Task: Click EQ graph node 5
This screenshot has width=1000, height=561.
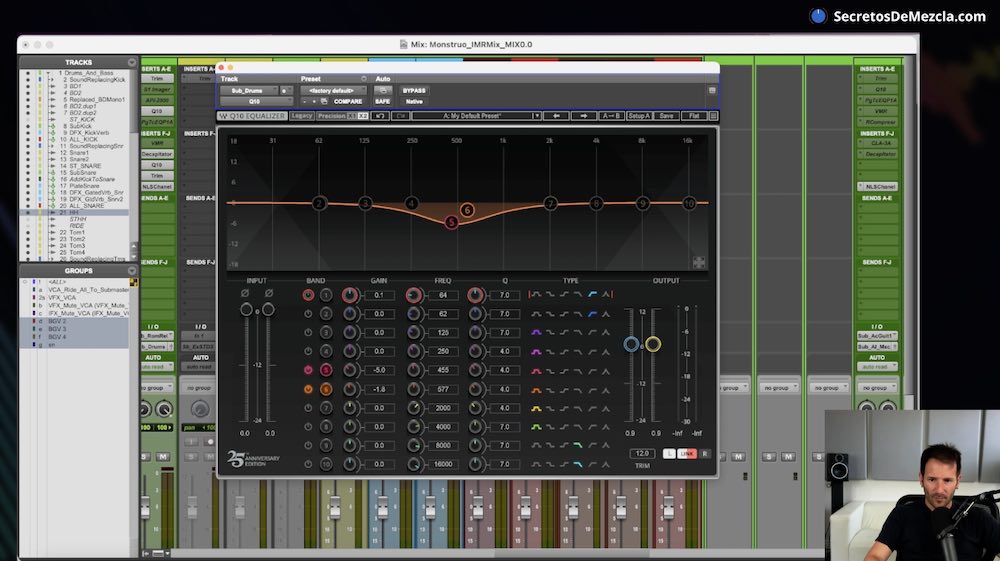Action: pos(452,222)
